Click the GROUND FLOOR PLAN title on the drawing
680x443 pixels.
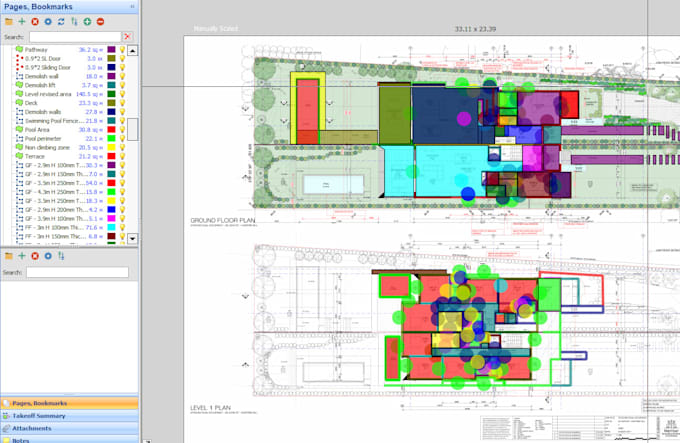point(222,220)
